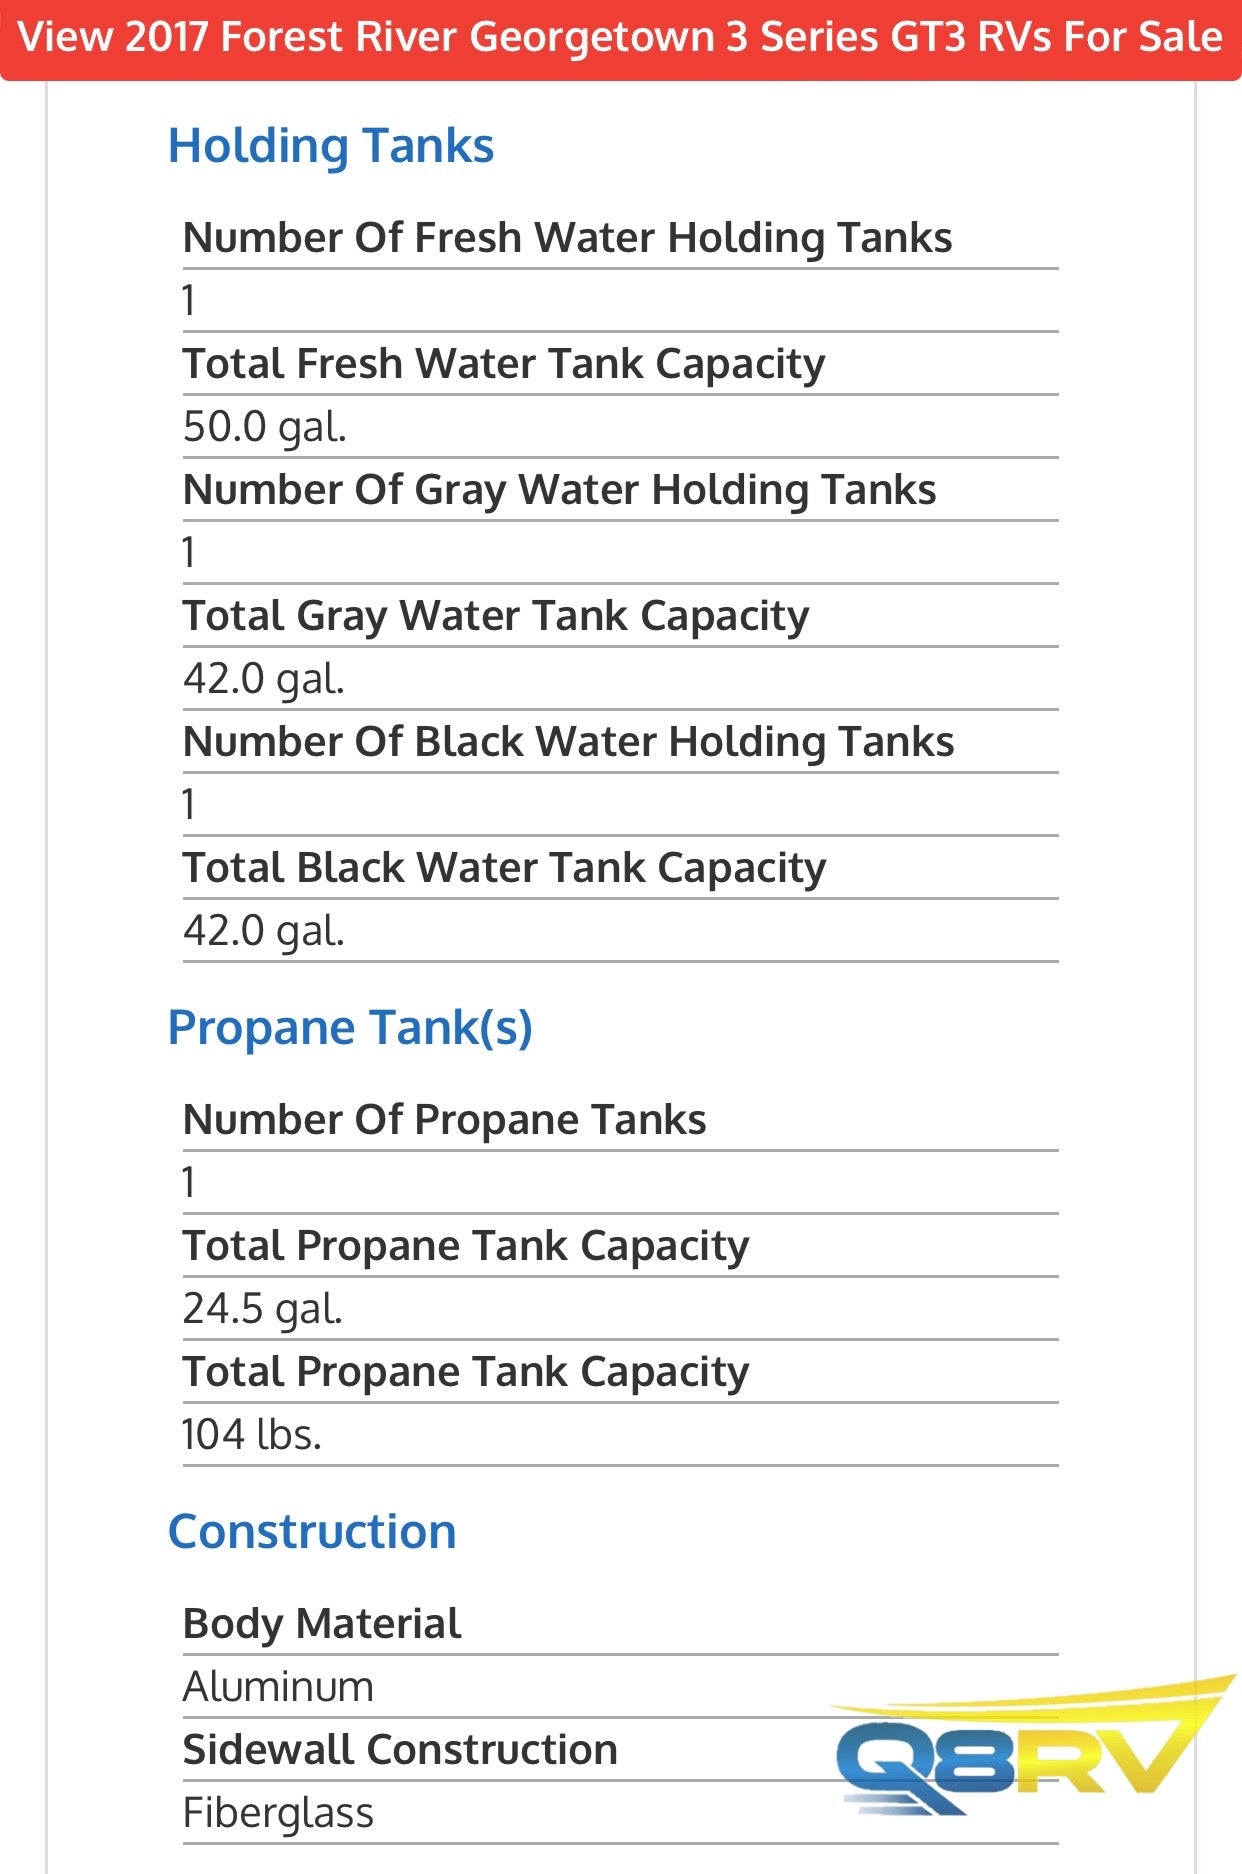Viewport: 1242px width, 1874px height.
Task: Select the Holding Tanks section heading
Action: [x=331, y=146]
